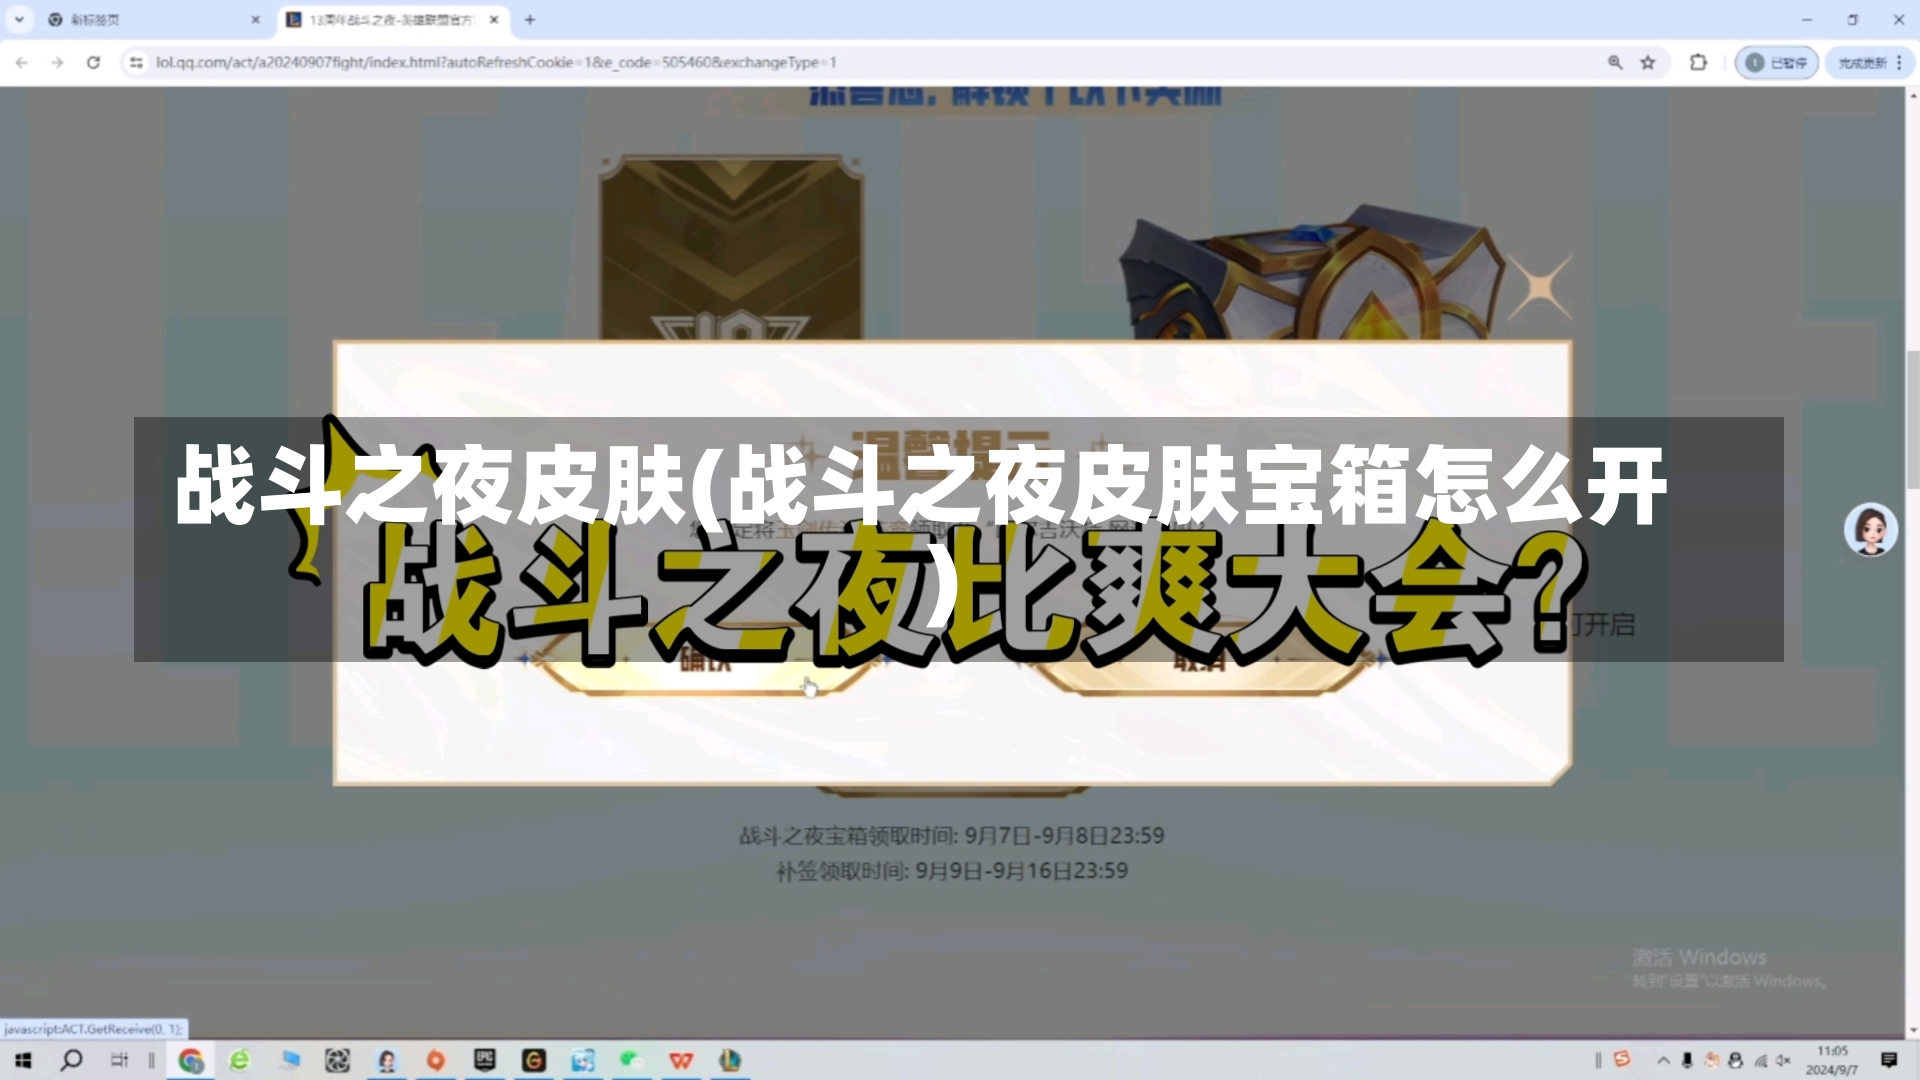This screenshot has height=1080, width=1920.
Task: Show hidden system tray icons
Action: click(1663, 1060)
